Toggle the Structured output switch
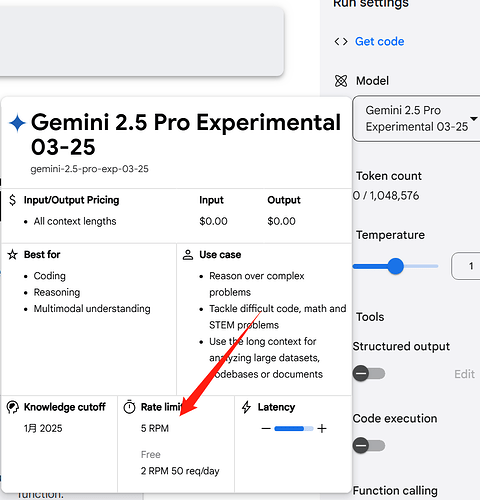Screen dimensions: 480x500 pyautogui.click(x=369, y=373)
